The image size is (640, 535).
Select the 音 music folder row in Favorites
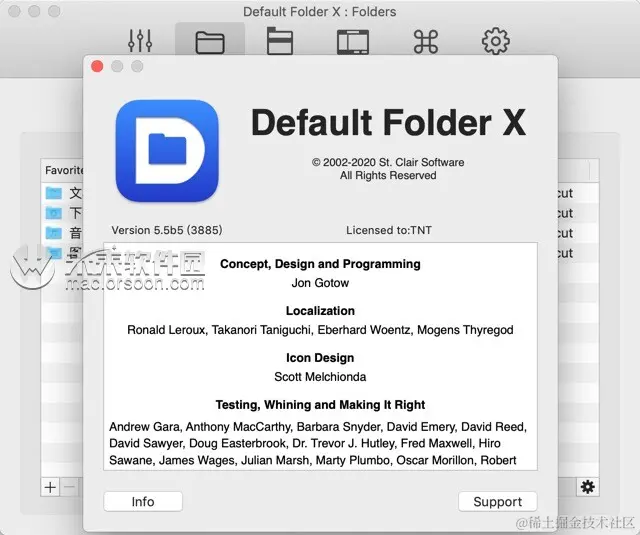coord(62,233)
